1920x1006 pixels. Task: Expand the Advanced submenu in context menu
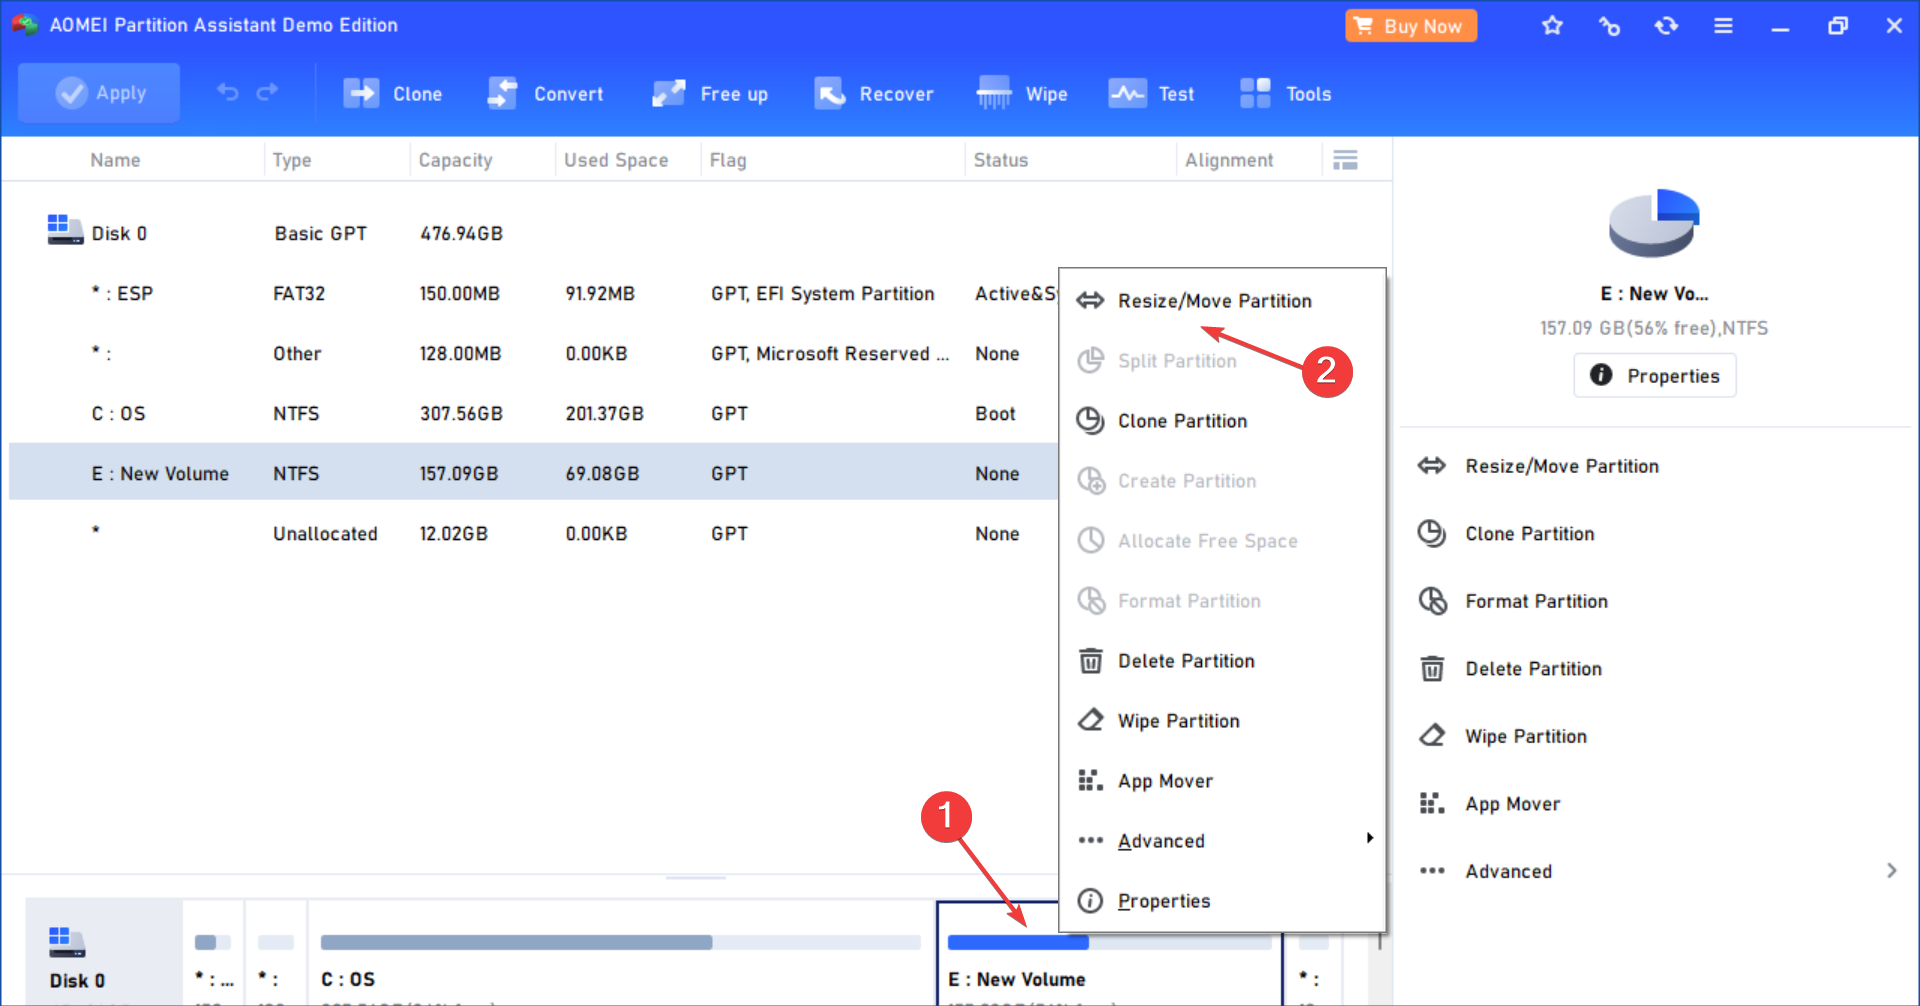(x=1222, y=841)
